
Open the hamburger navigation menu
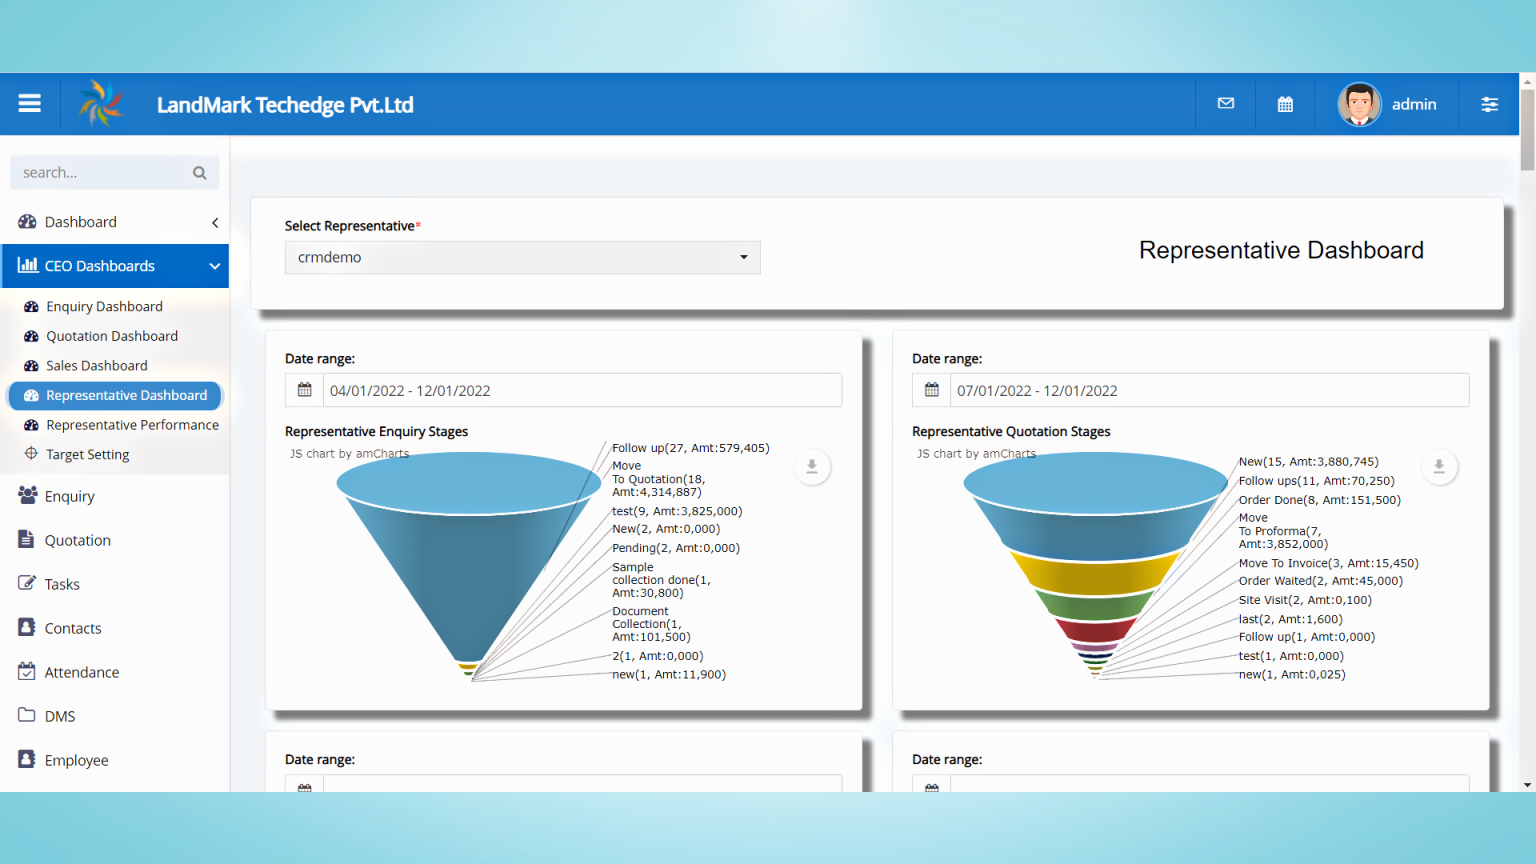[x=30, y=103]
